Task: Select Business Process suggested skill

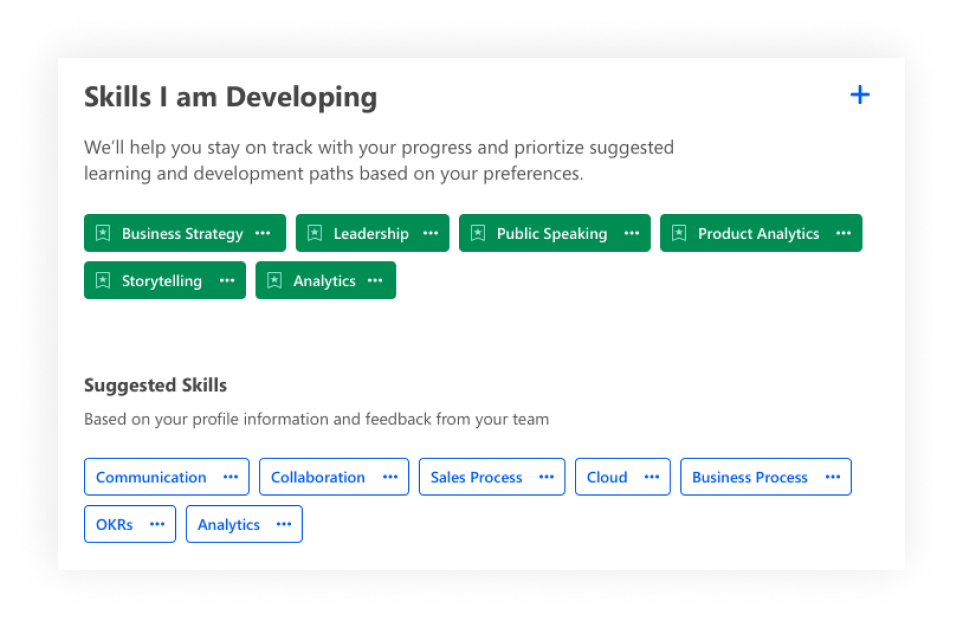Action: tap(750, 477)
